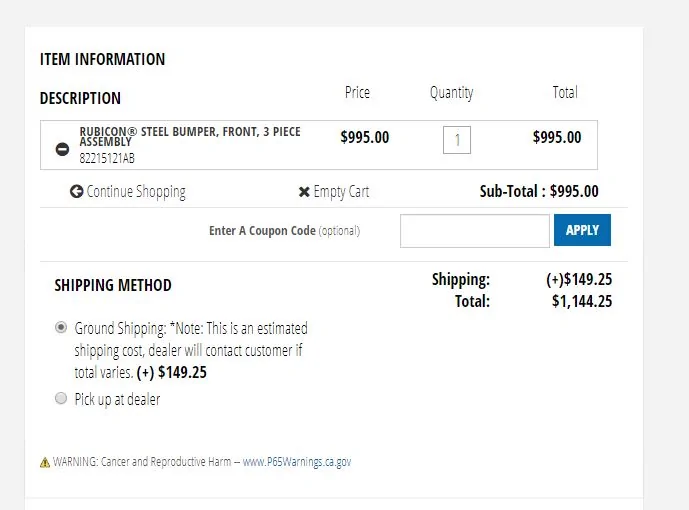Apply the coupon with the APPLY button
689x510 pixels.
[582, 230]
